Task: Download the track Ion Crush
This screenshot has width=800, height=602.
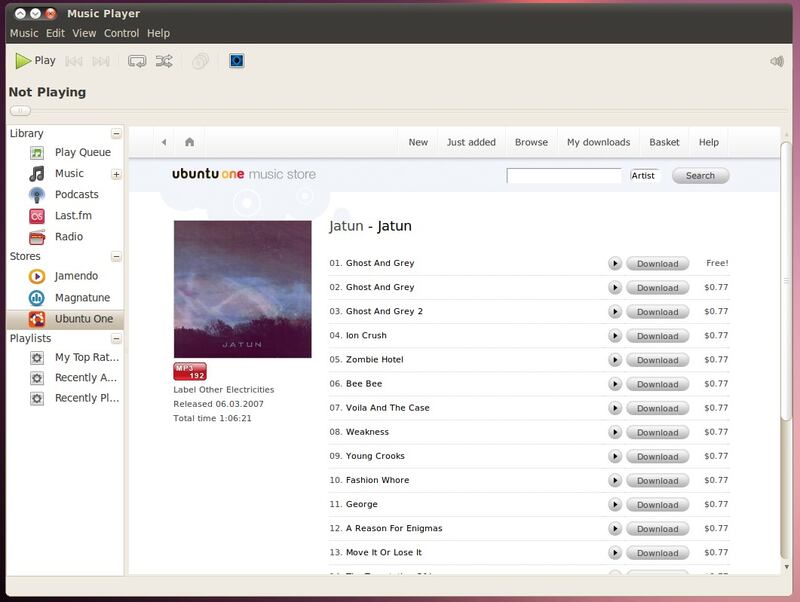Action: [657, 336]
